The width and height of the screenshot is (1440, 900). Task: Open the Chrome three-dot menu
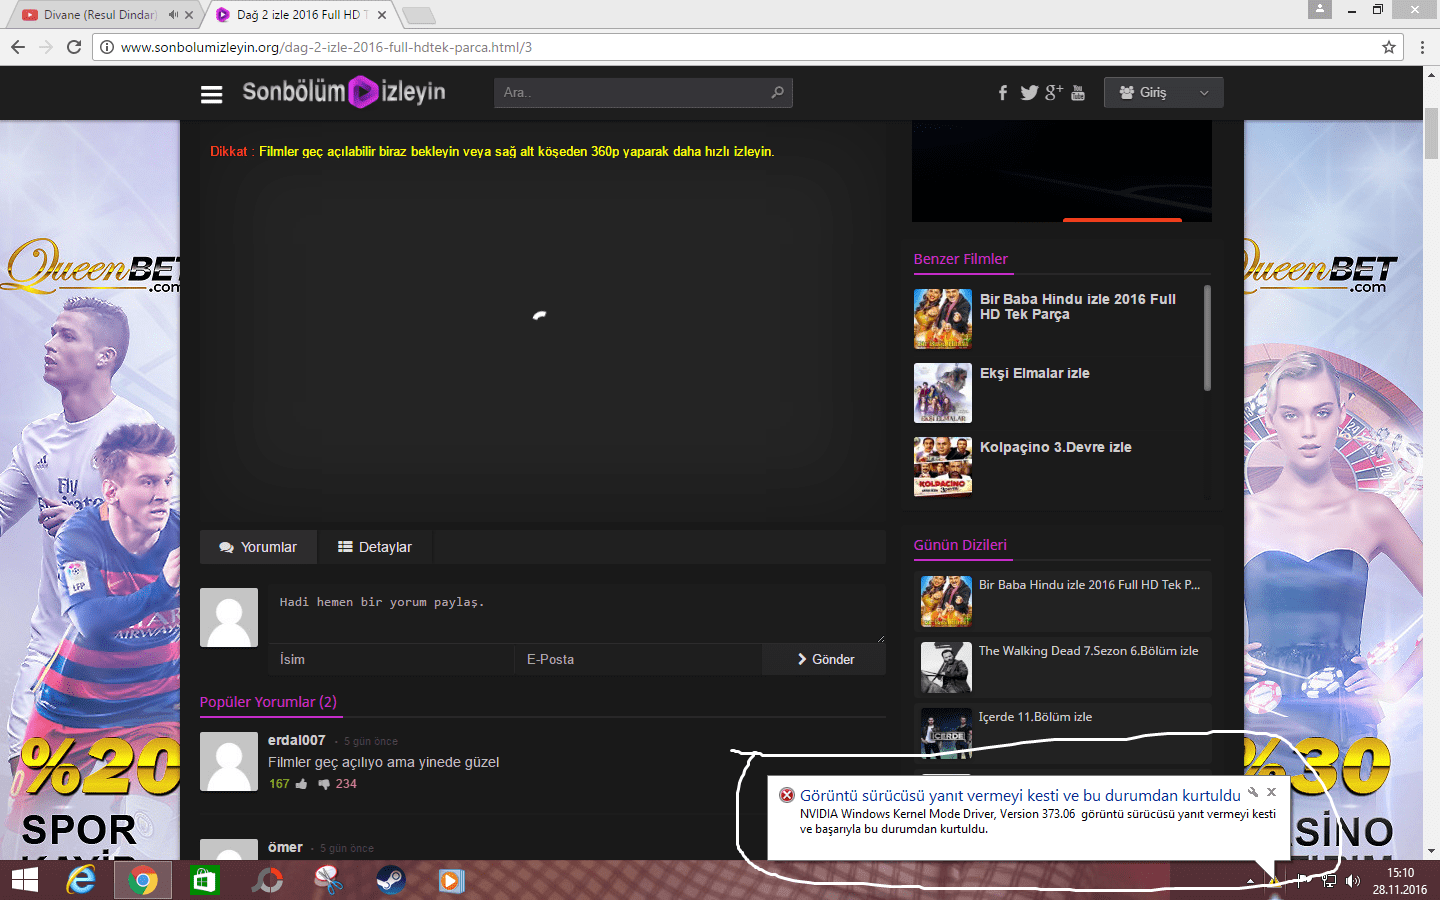point(1422,47)
